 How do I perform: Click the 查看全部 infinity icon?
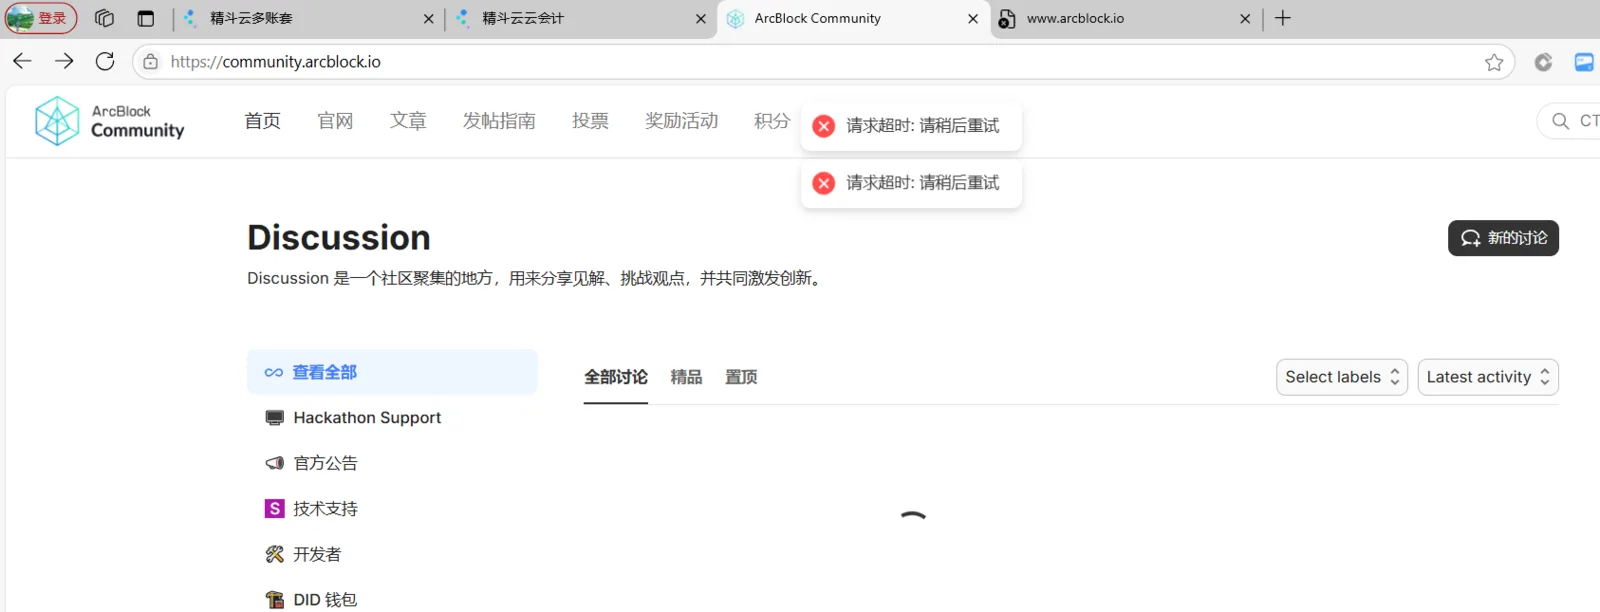click(274, 372)
